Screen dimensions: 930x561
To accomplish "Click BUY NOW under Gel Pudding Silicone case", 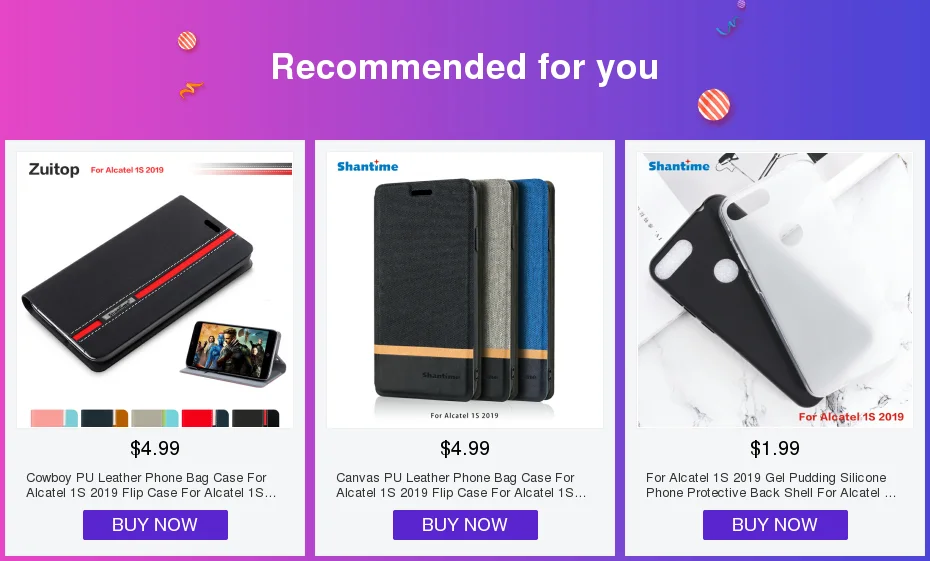I will click(x=775, y=525).
